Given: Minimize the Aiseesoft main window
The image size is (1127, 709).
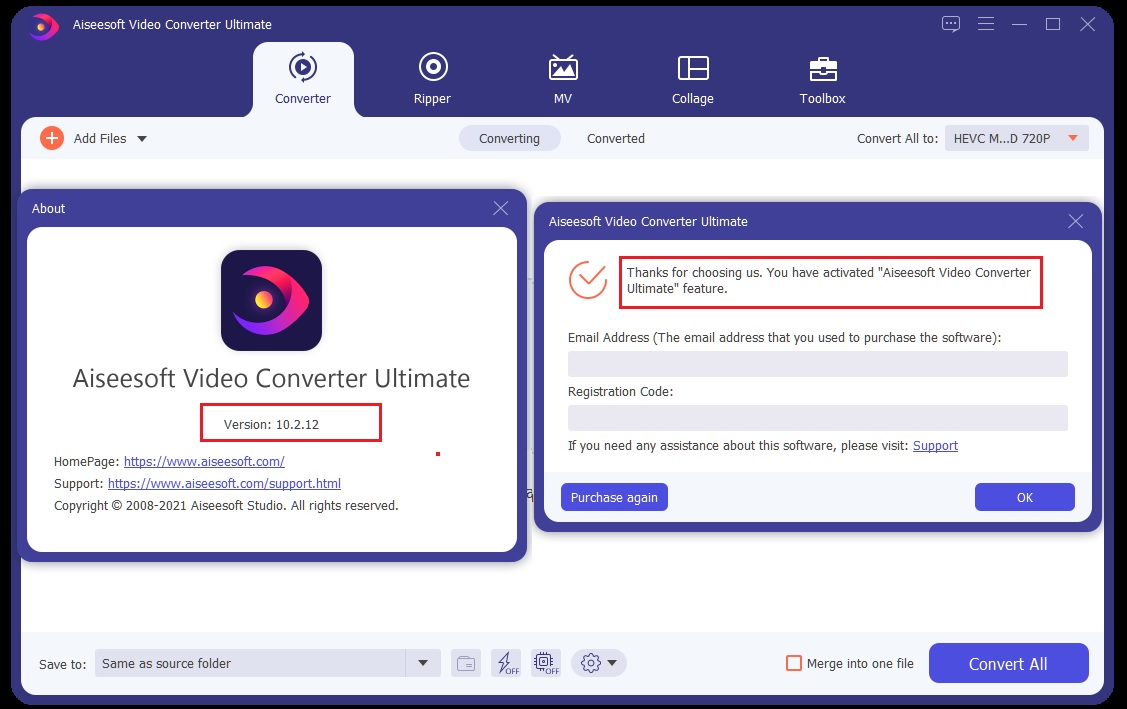Looking at the screenshot, I should (x=1019, y=24).
